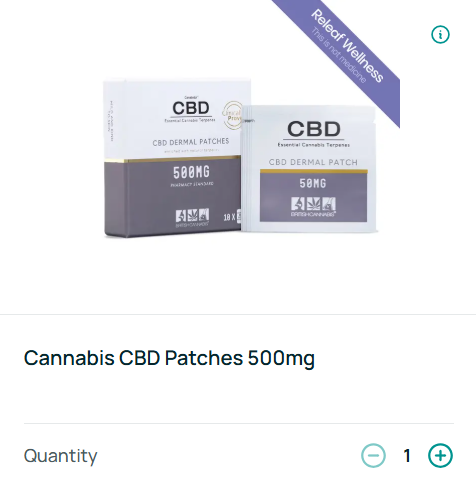Click the CBD Dermal Patch sachet text
Screen dimensions: 476x490
tap(313, 162)
